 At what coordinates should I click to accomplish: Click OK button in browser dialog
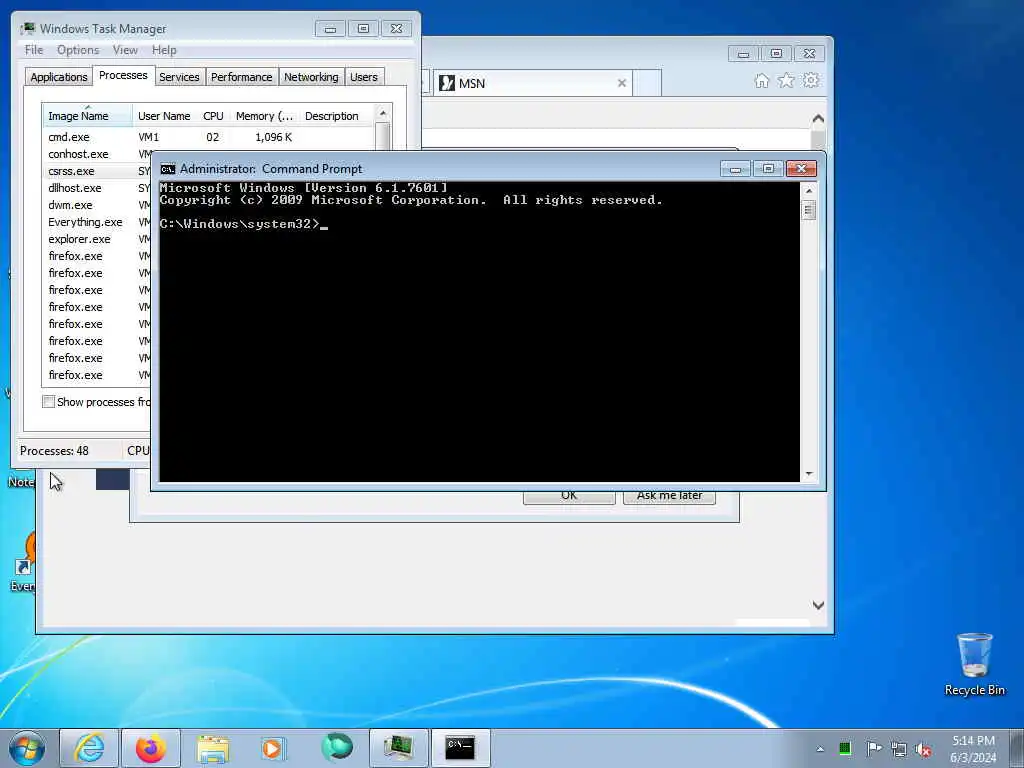[x=569, y=496]
